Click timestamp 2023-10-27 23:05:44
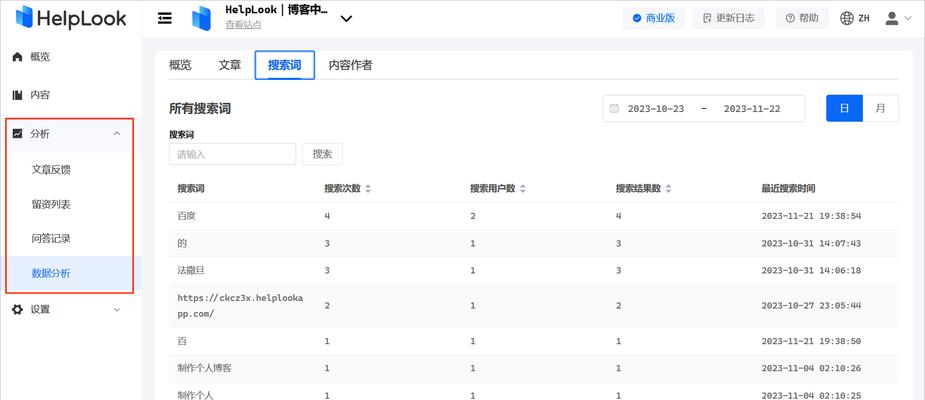Image resolution: width=925 pixels, height=400 pixels. coord(811,306)
